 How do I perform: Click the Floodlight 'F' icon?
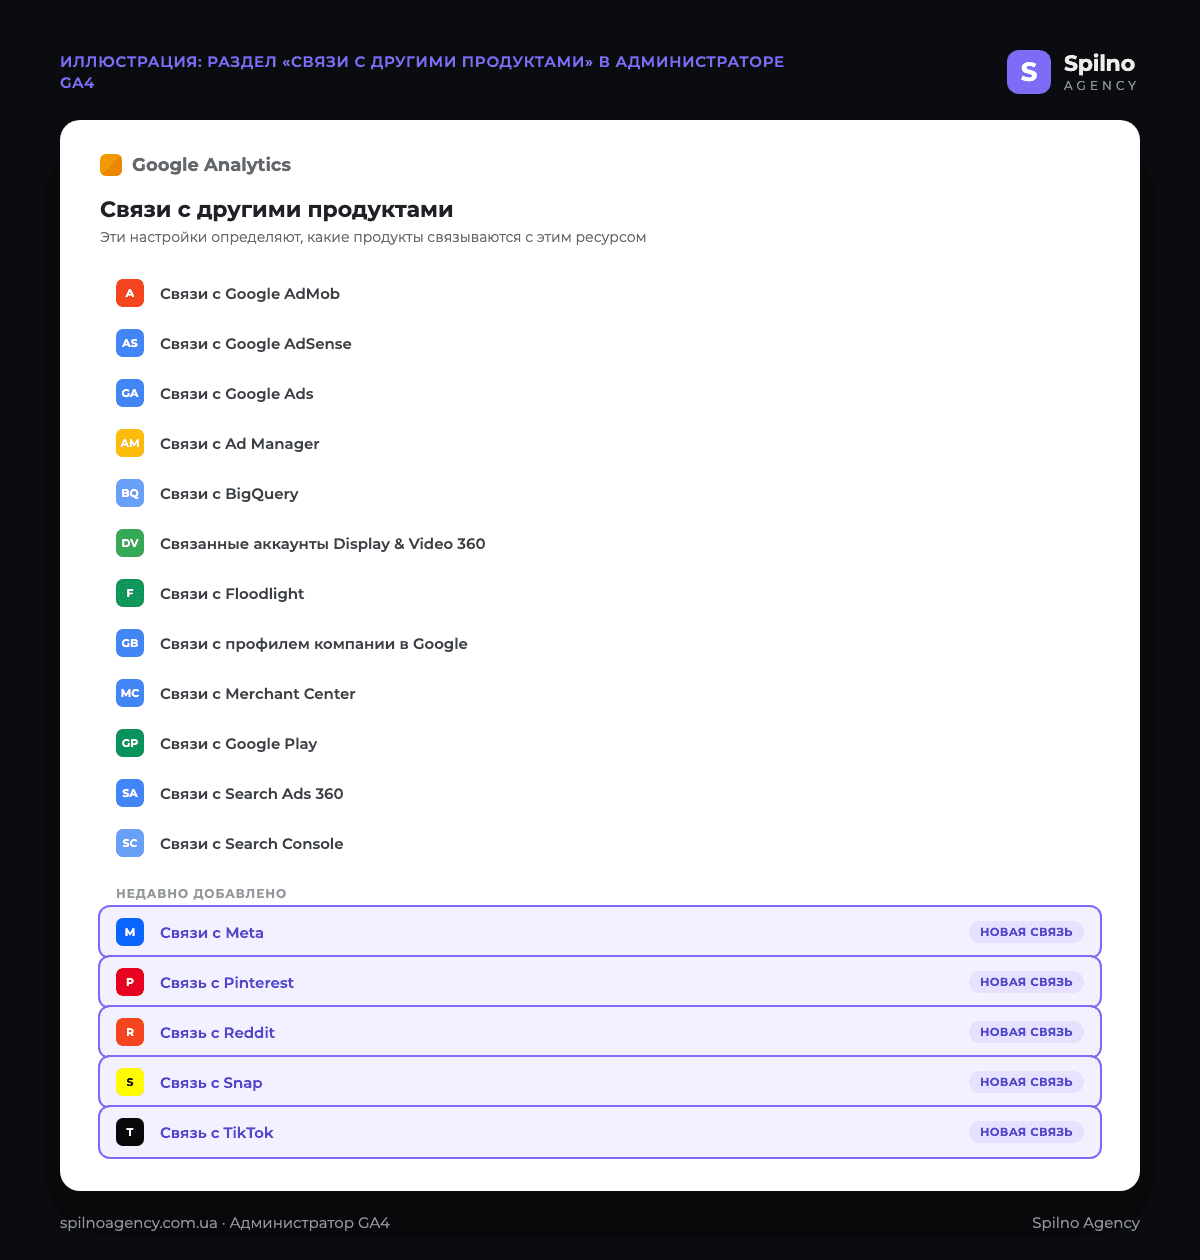(130, 593)
